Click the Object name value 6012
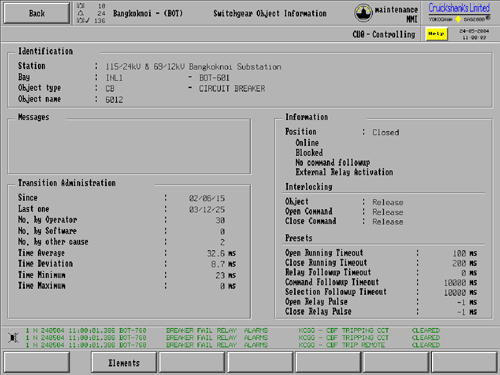This screenshot has height=375, width=500. (114, 100)
